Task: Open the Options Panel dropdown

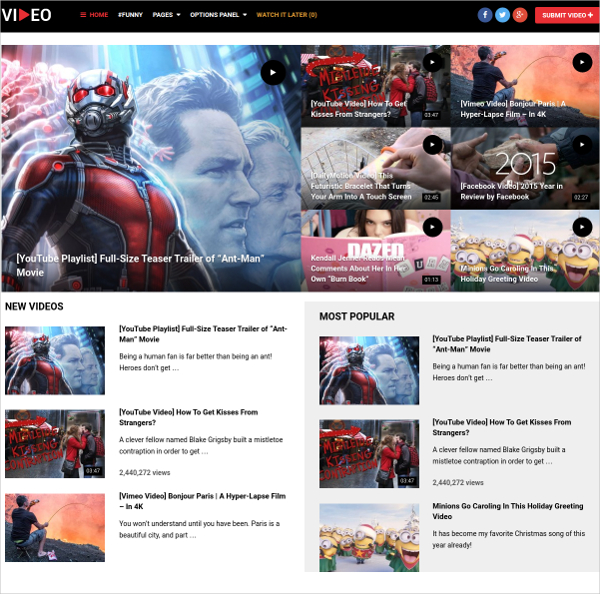Action: 218,15
